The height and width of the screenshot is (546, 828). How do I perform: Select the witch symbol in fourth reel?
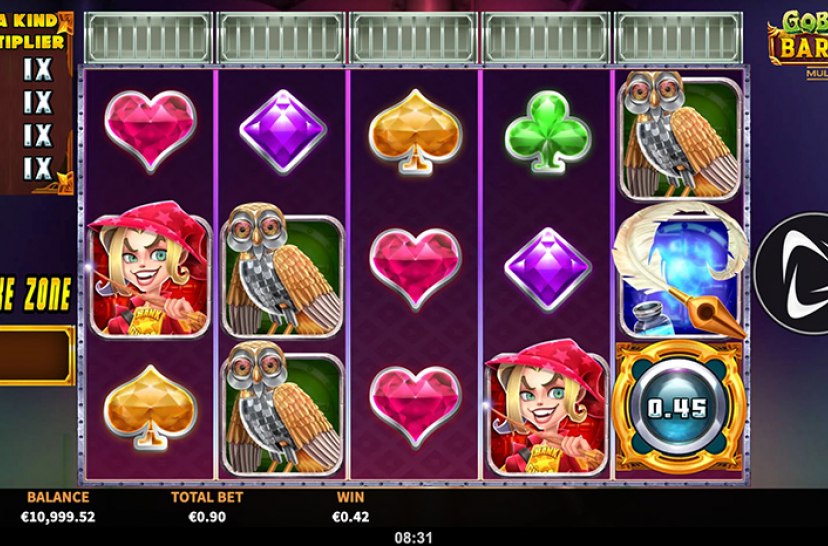pyautogui.click(x=547, y=407)
